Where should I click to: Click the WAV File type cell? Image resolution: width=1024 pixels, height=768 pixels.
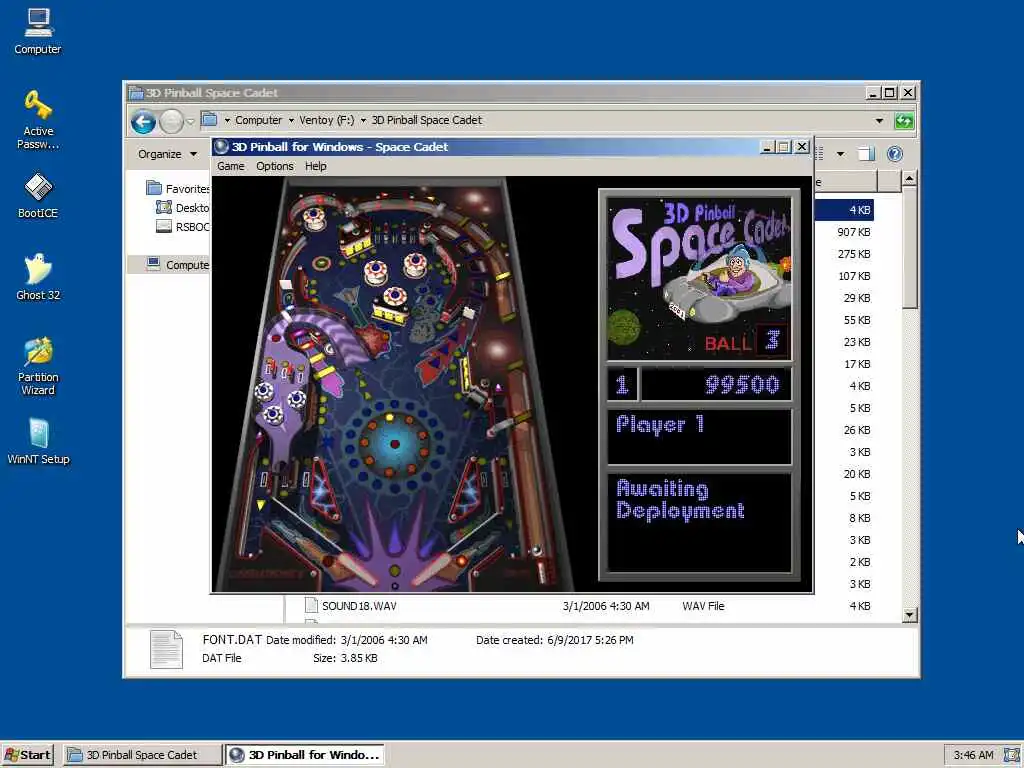click(x=703, y=606)
